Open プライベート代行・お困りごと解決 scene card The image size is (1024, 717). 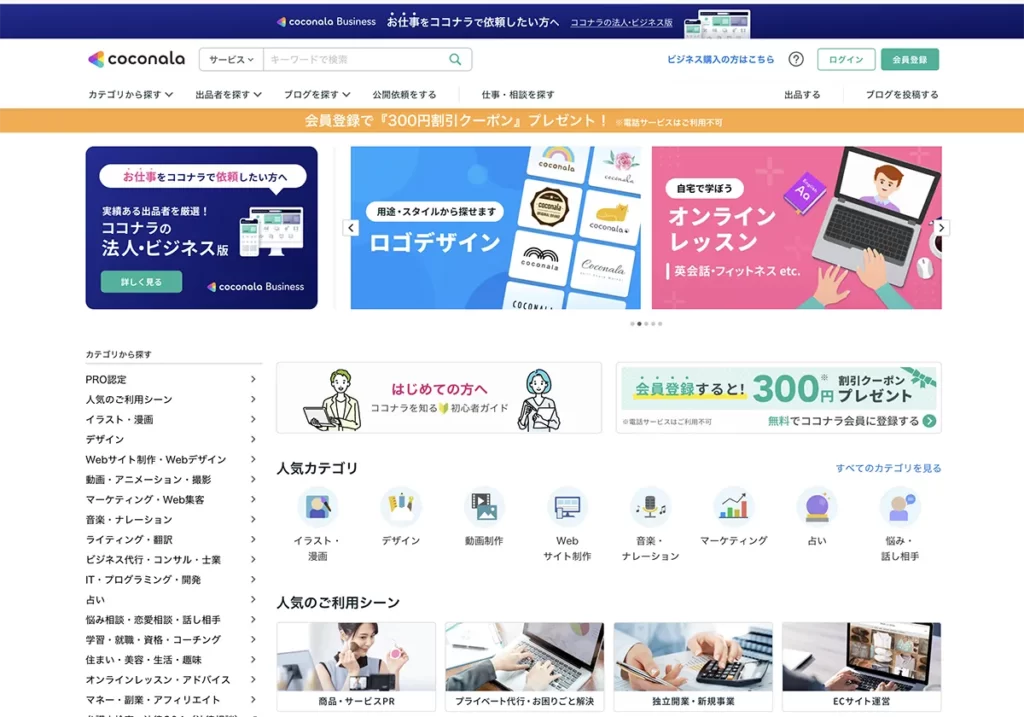pos(524,667)
